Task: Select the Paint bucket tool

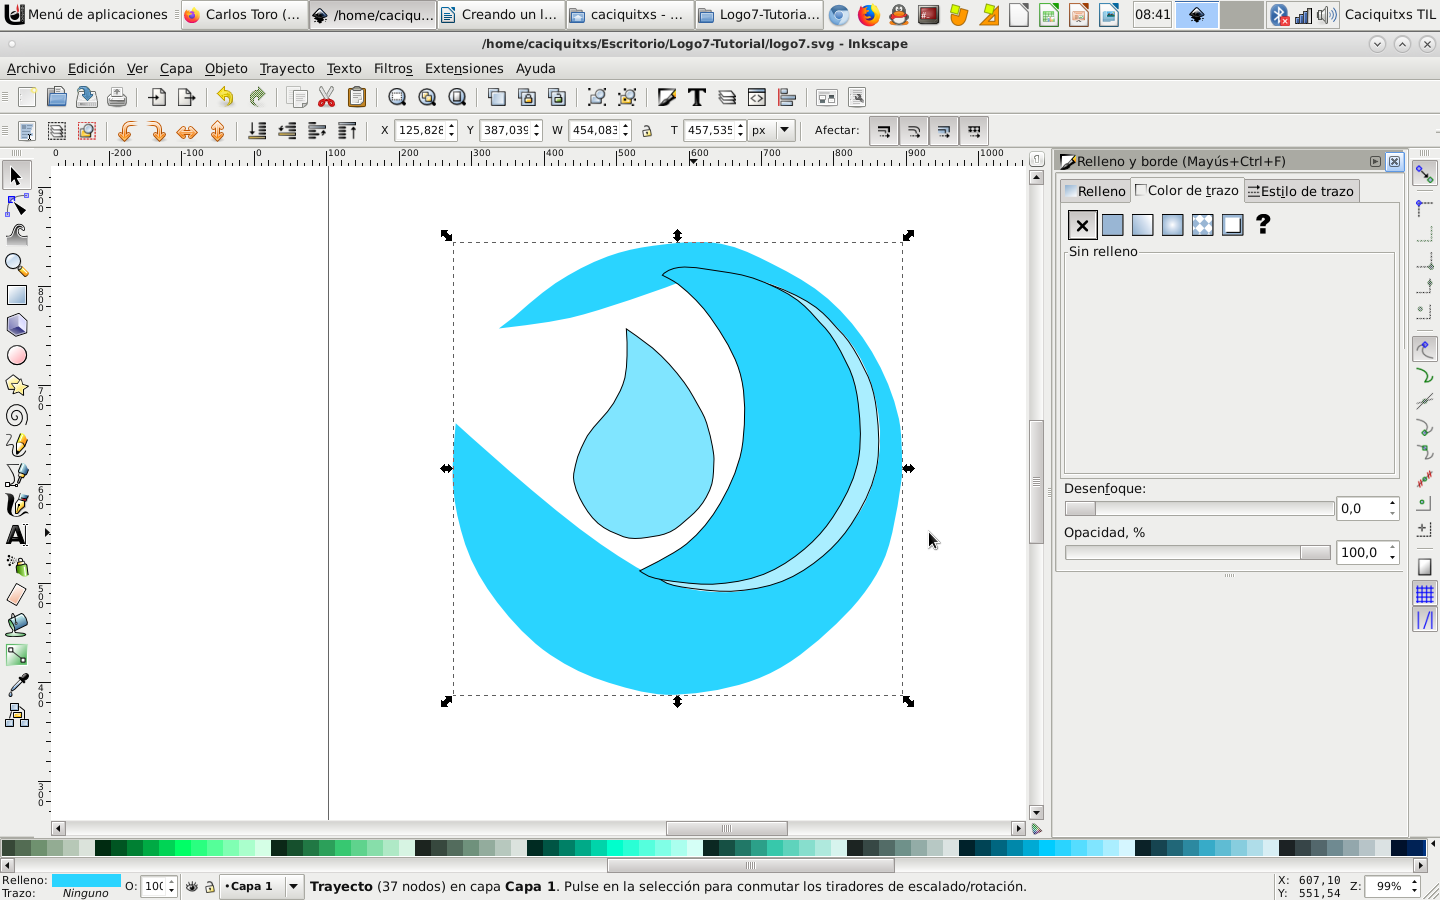Action: click(x=17, y=625)
